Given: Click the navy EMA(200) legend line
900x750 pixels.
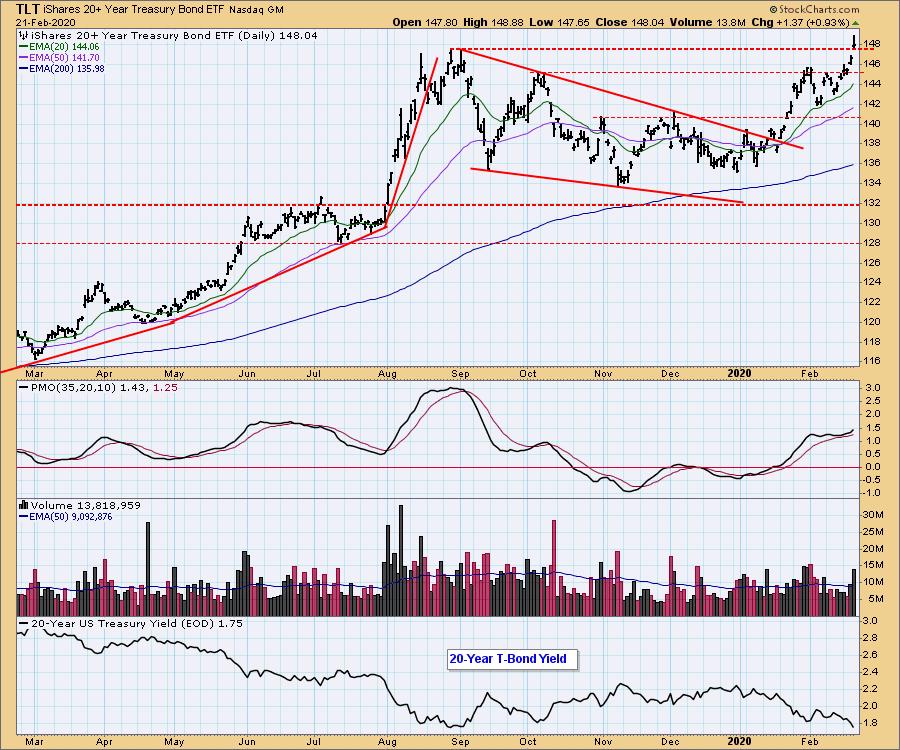Looking at the screenshot, I should click(24, 68).
